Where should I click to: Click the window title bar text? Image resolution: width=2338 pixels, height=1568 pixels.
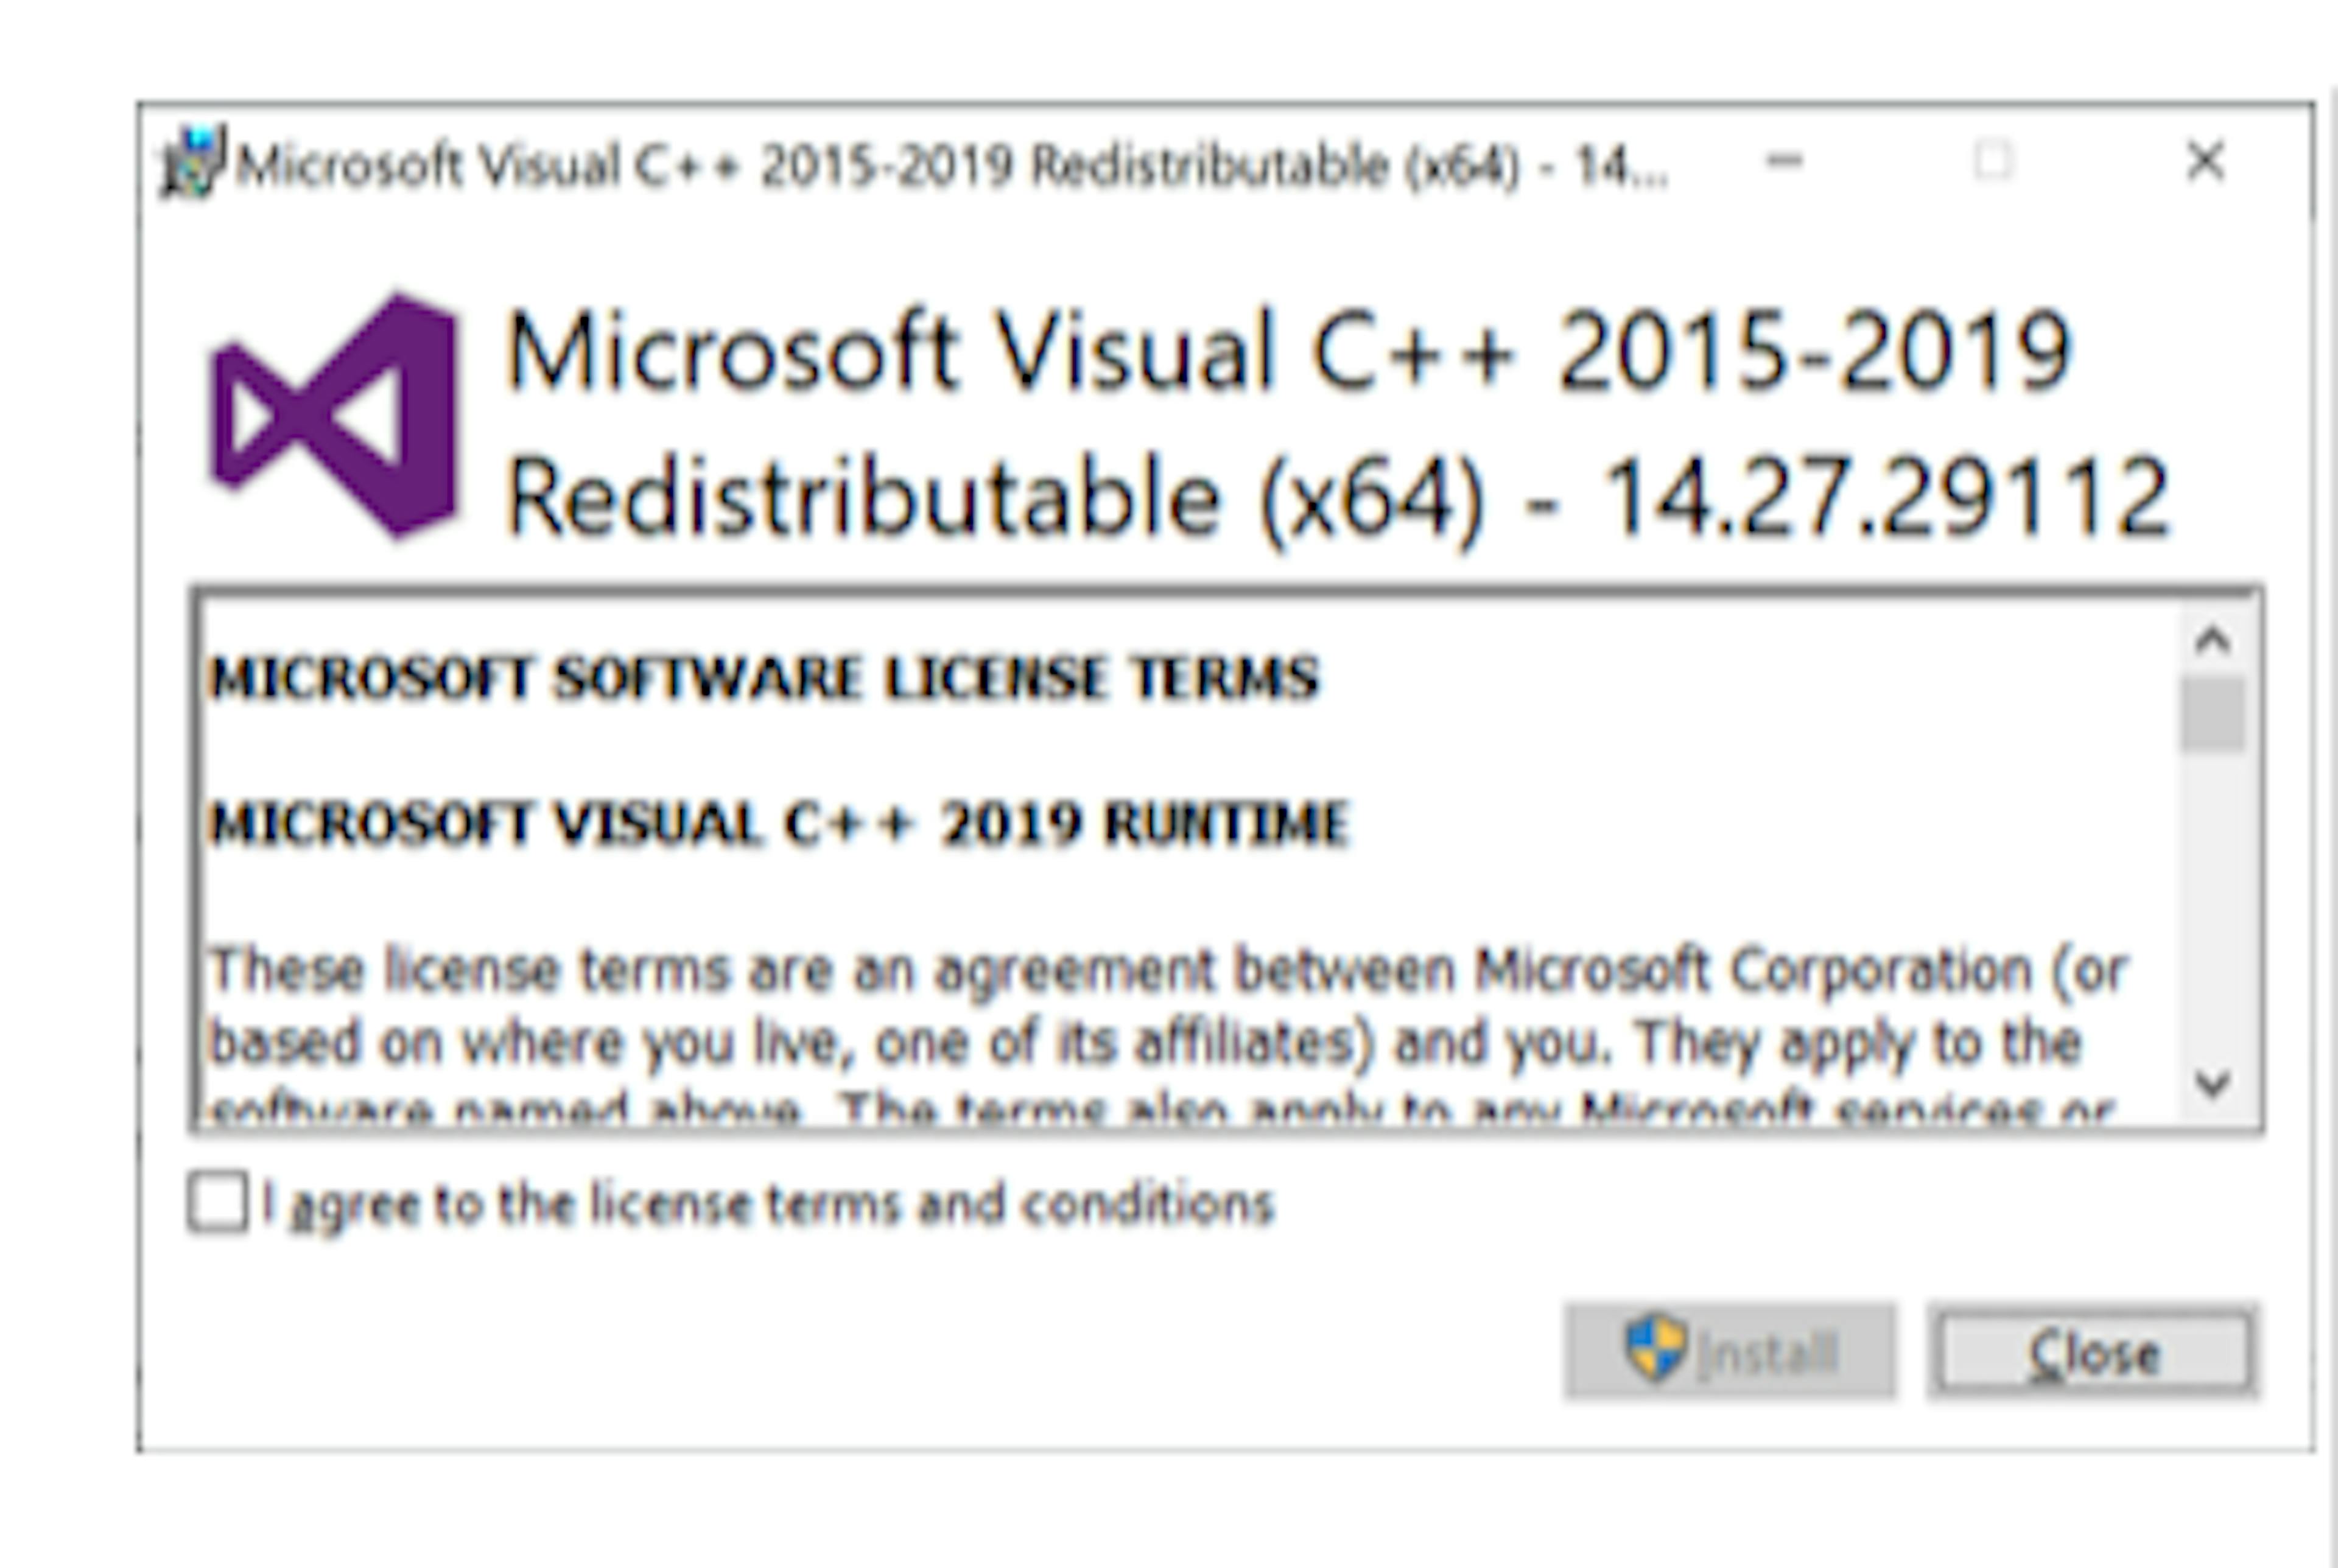(x=950, y=165)
